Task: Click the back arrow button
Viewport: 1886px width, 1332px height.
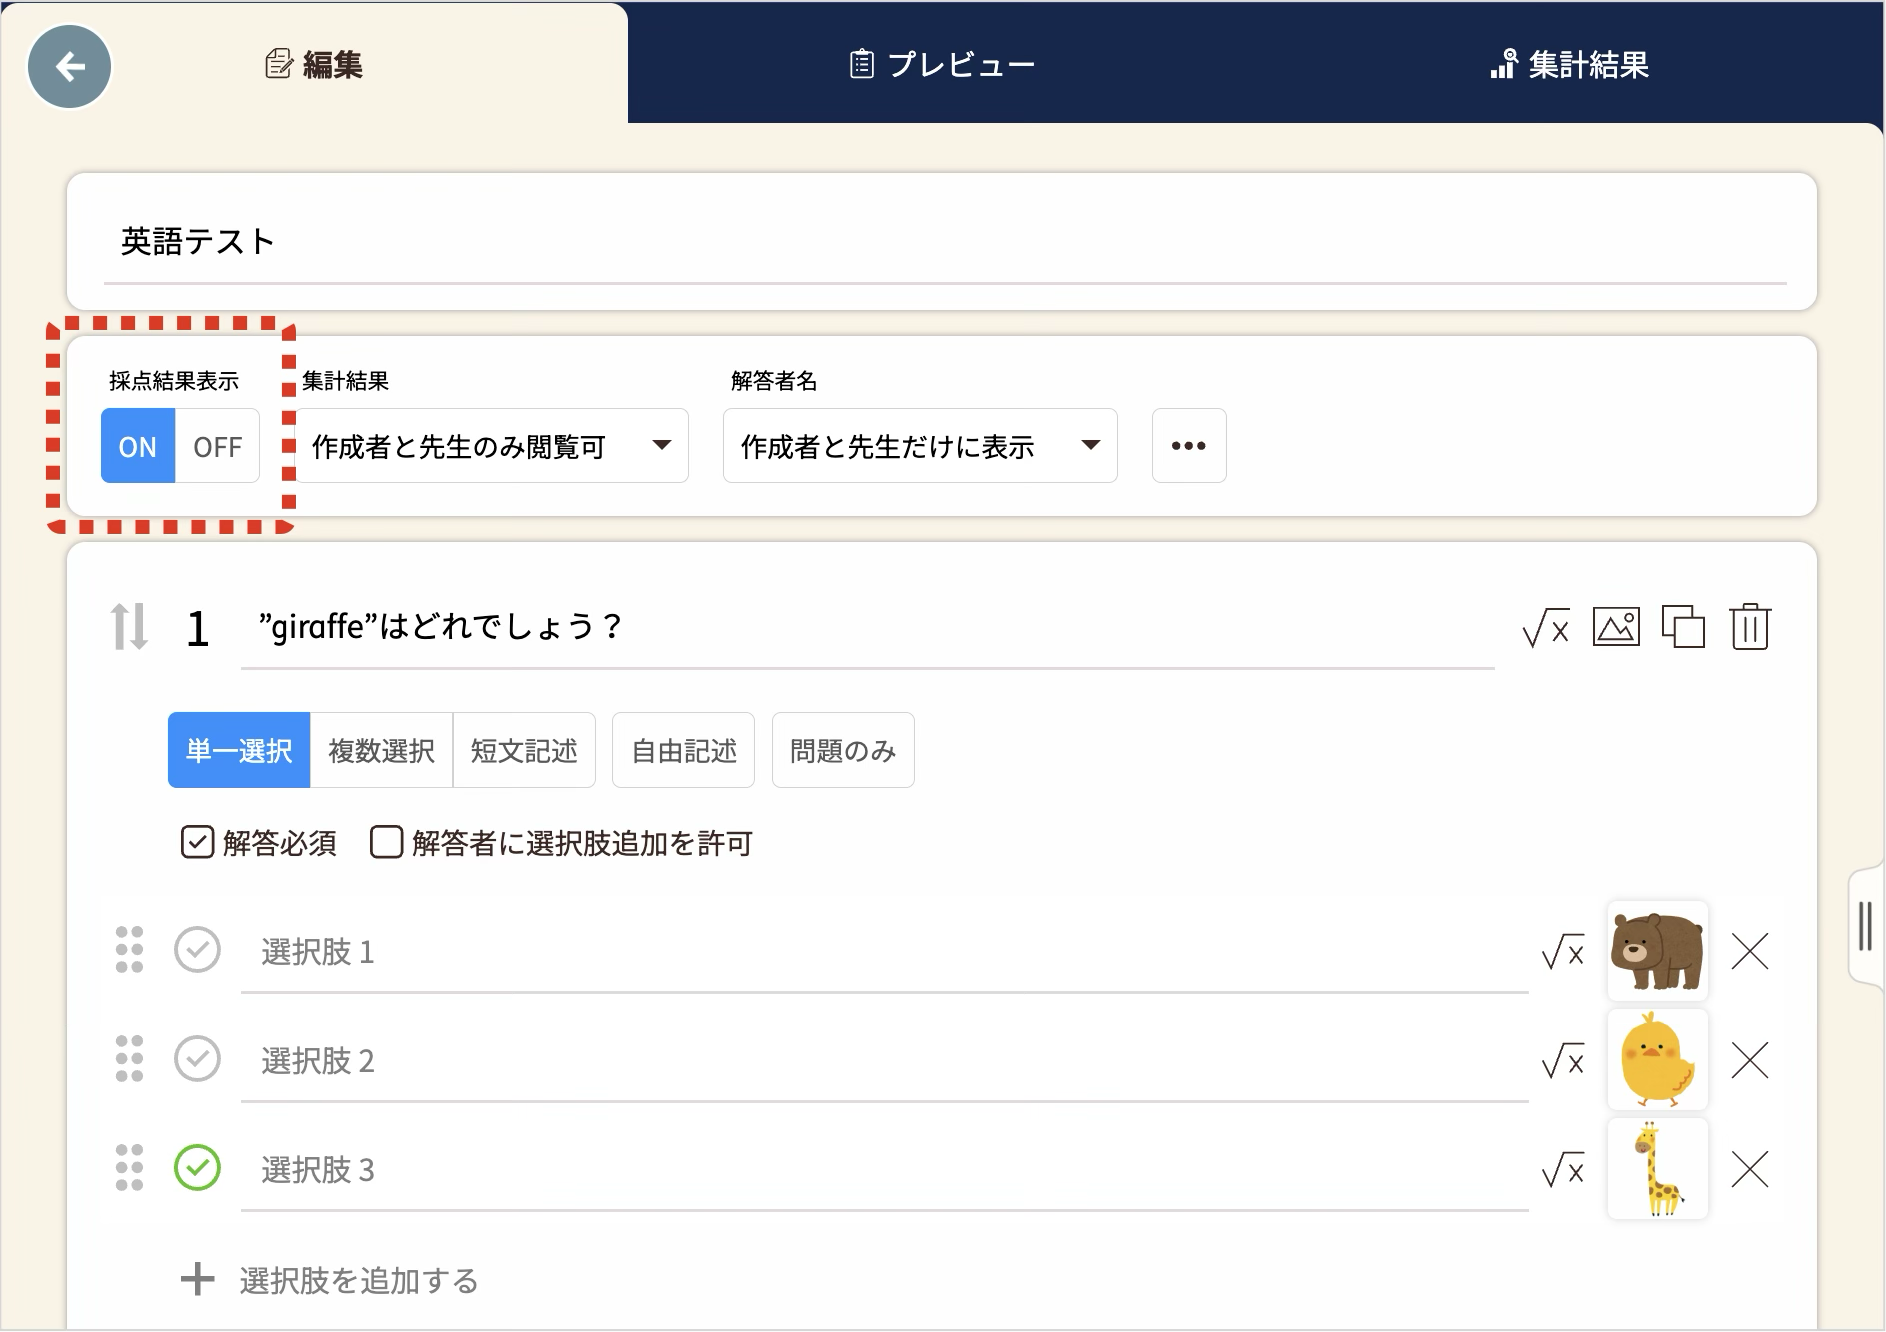Action: (69, 67)
